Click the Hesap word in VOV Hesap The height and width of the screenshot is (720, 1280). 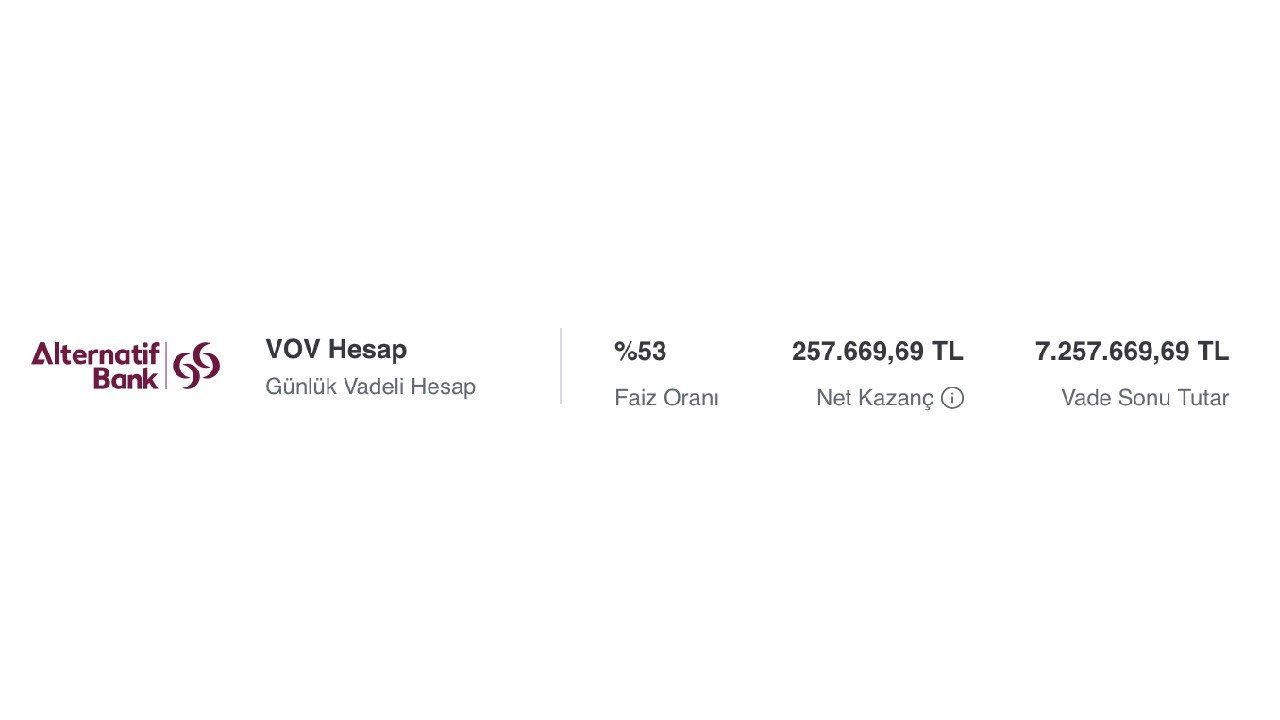coord(368,350)
